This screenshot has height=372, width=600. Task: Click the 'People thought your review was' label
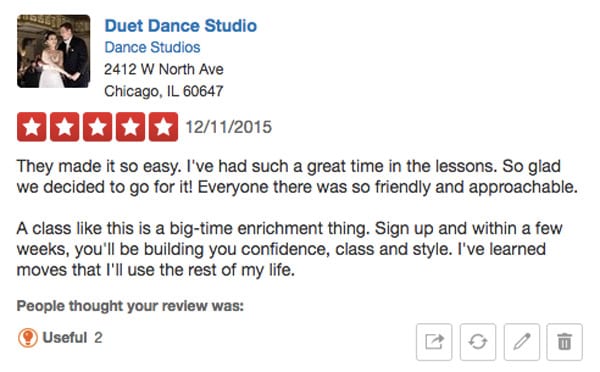[130, 306]
